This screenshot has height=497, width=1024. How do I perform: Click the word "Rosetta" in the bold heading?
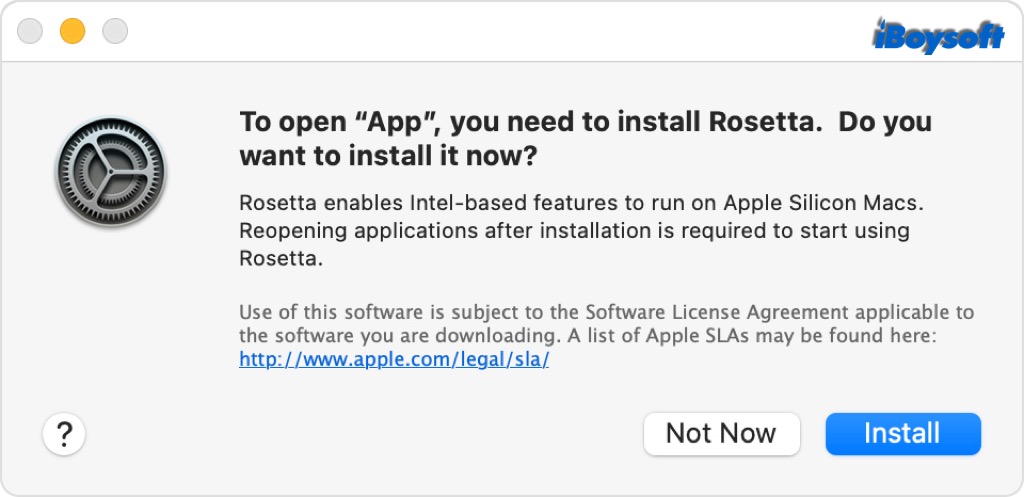(766, 122)
